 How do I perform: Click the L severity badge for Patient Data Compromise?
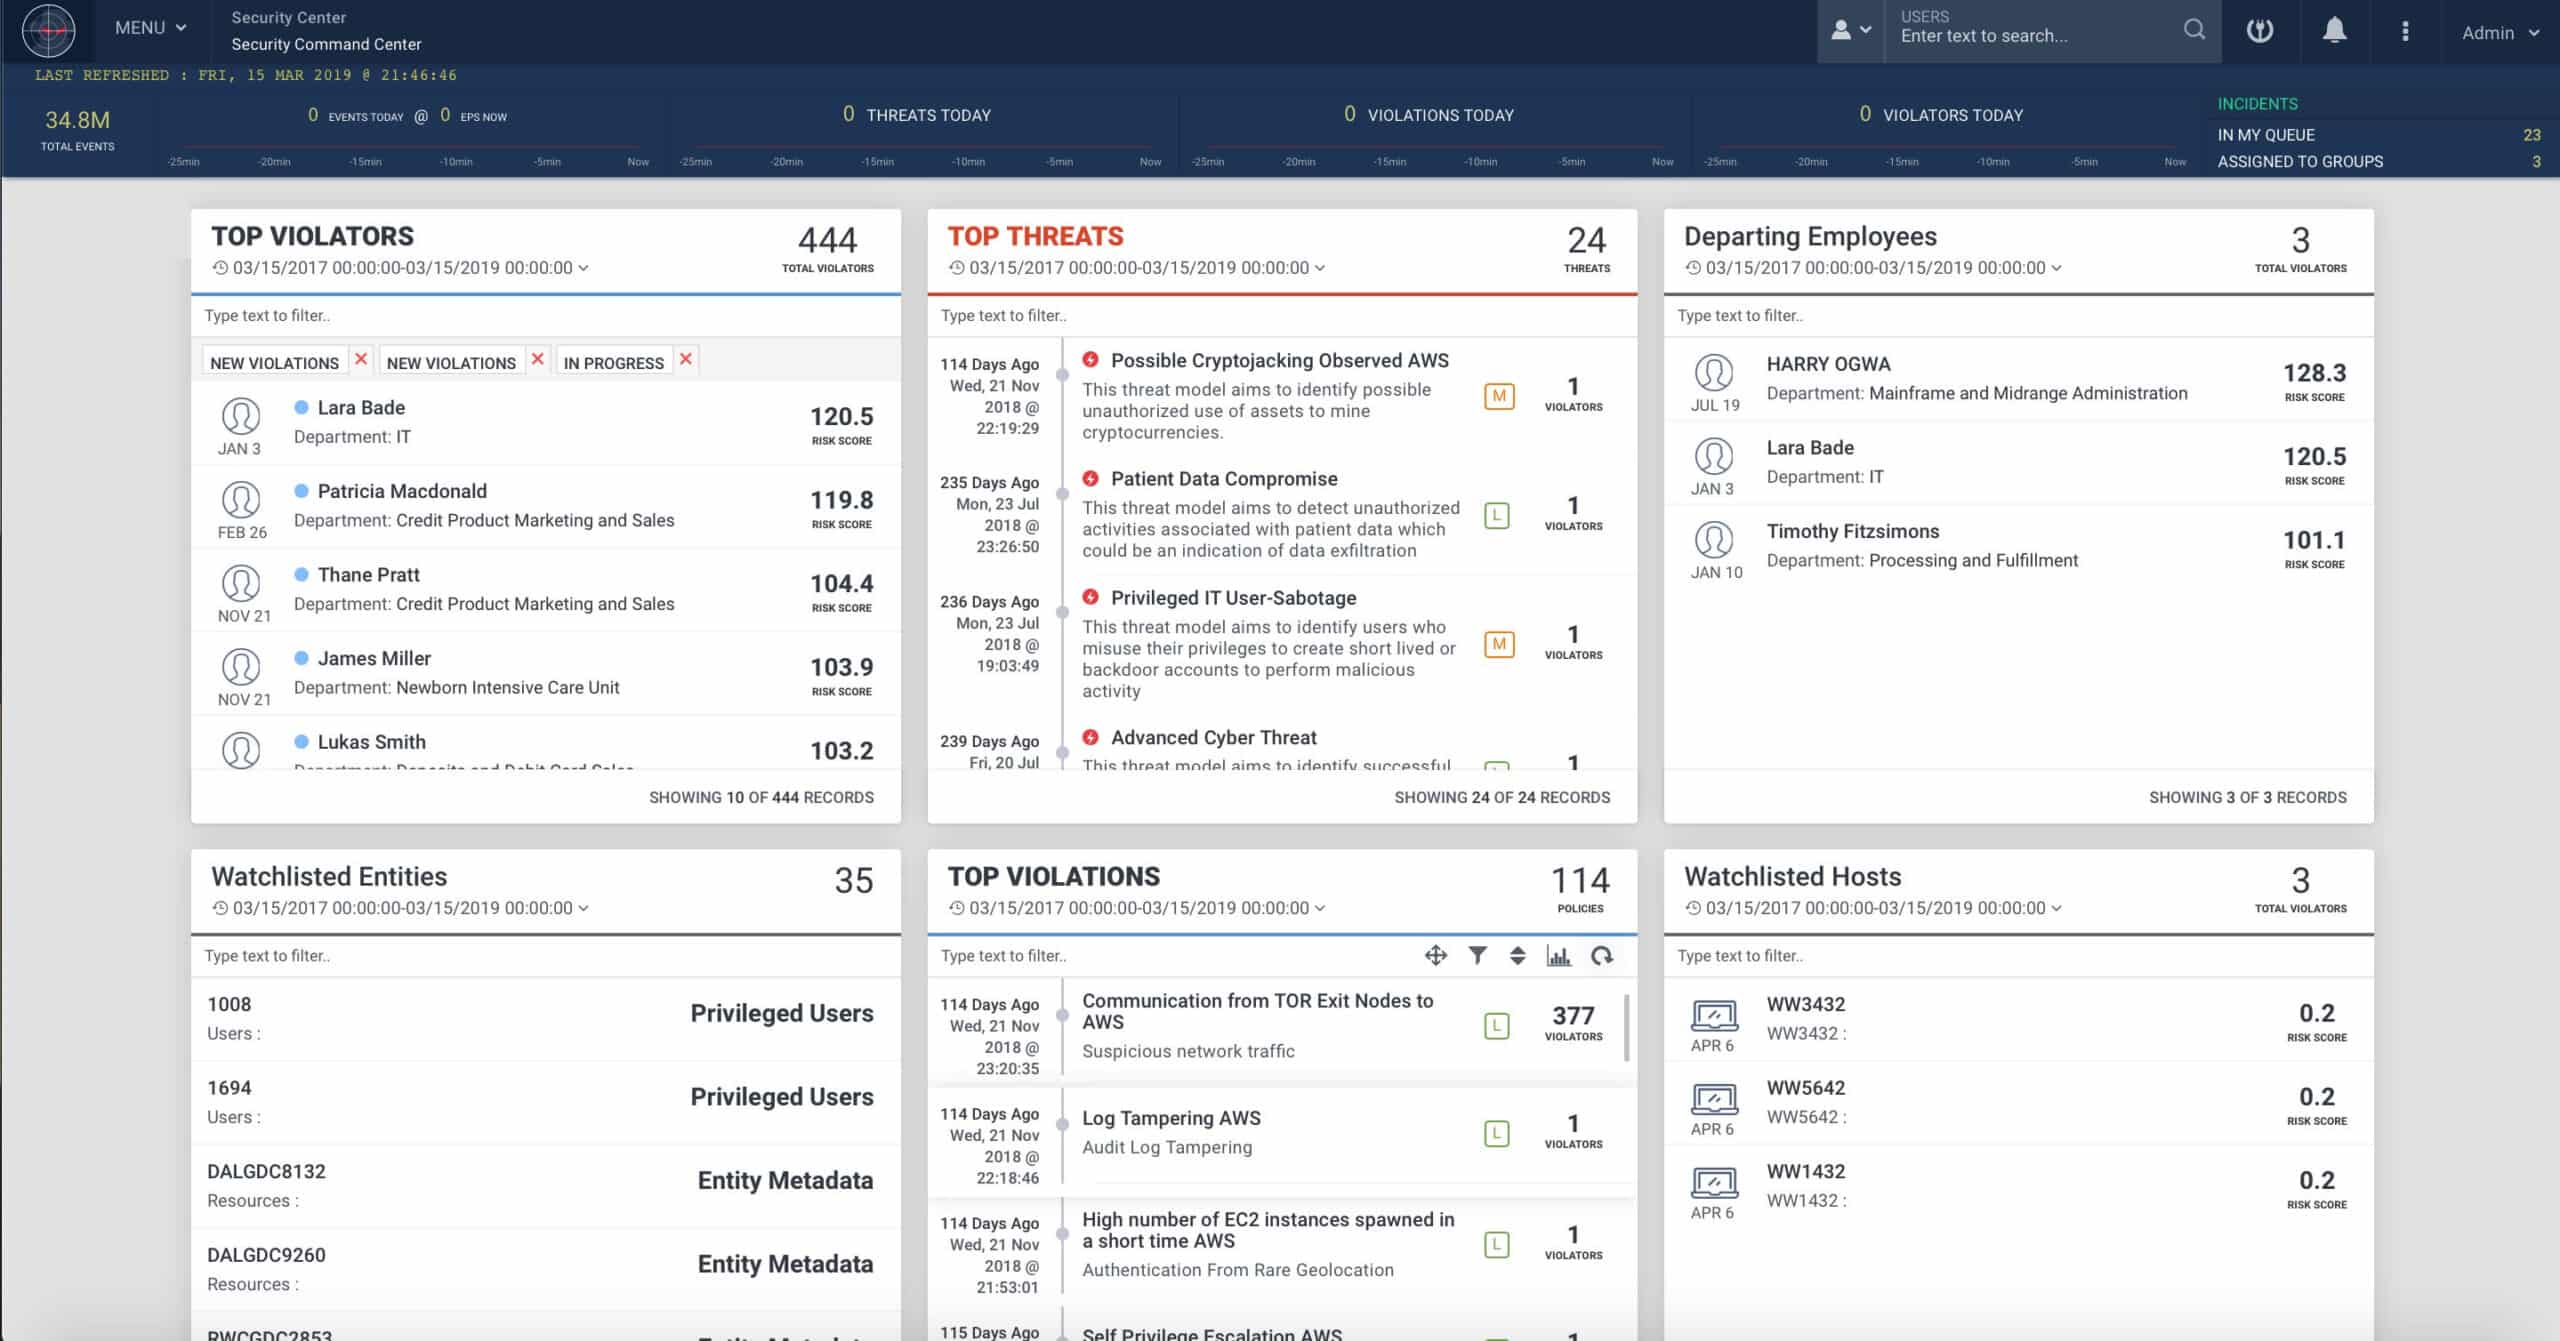(x=1497, y=516)
